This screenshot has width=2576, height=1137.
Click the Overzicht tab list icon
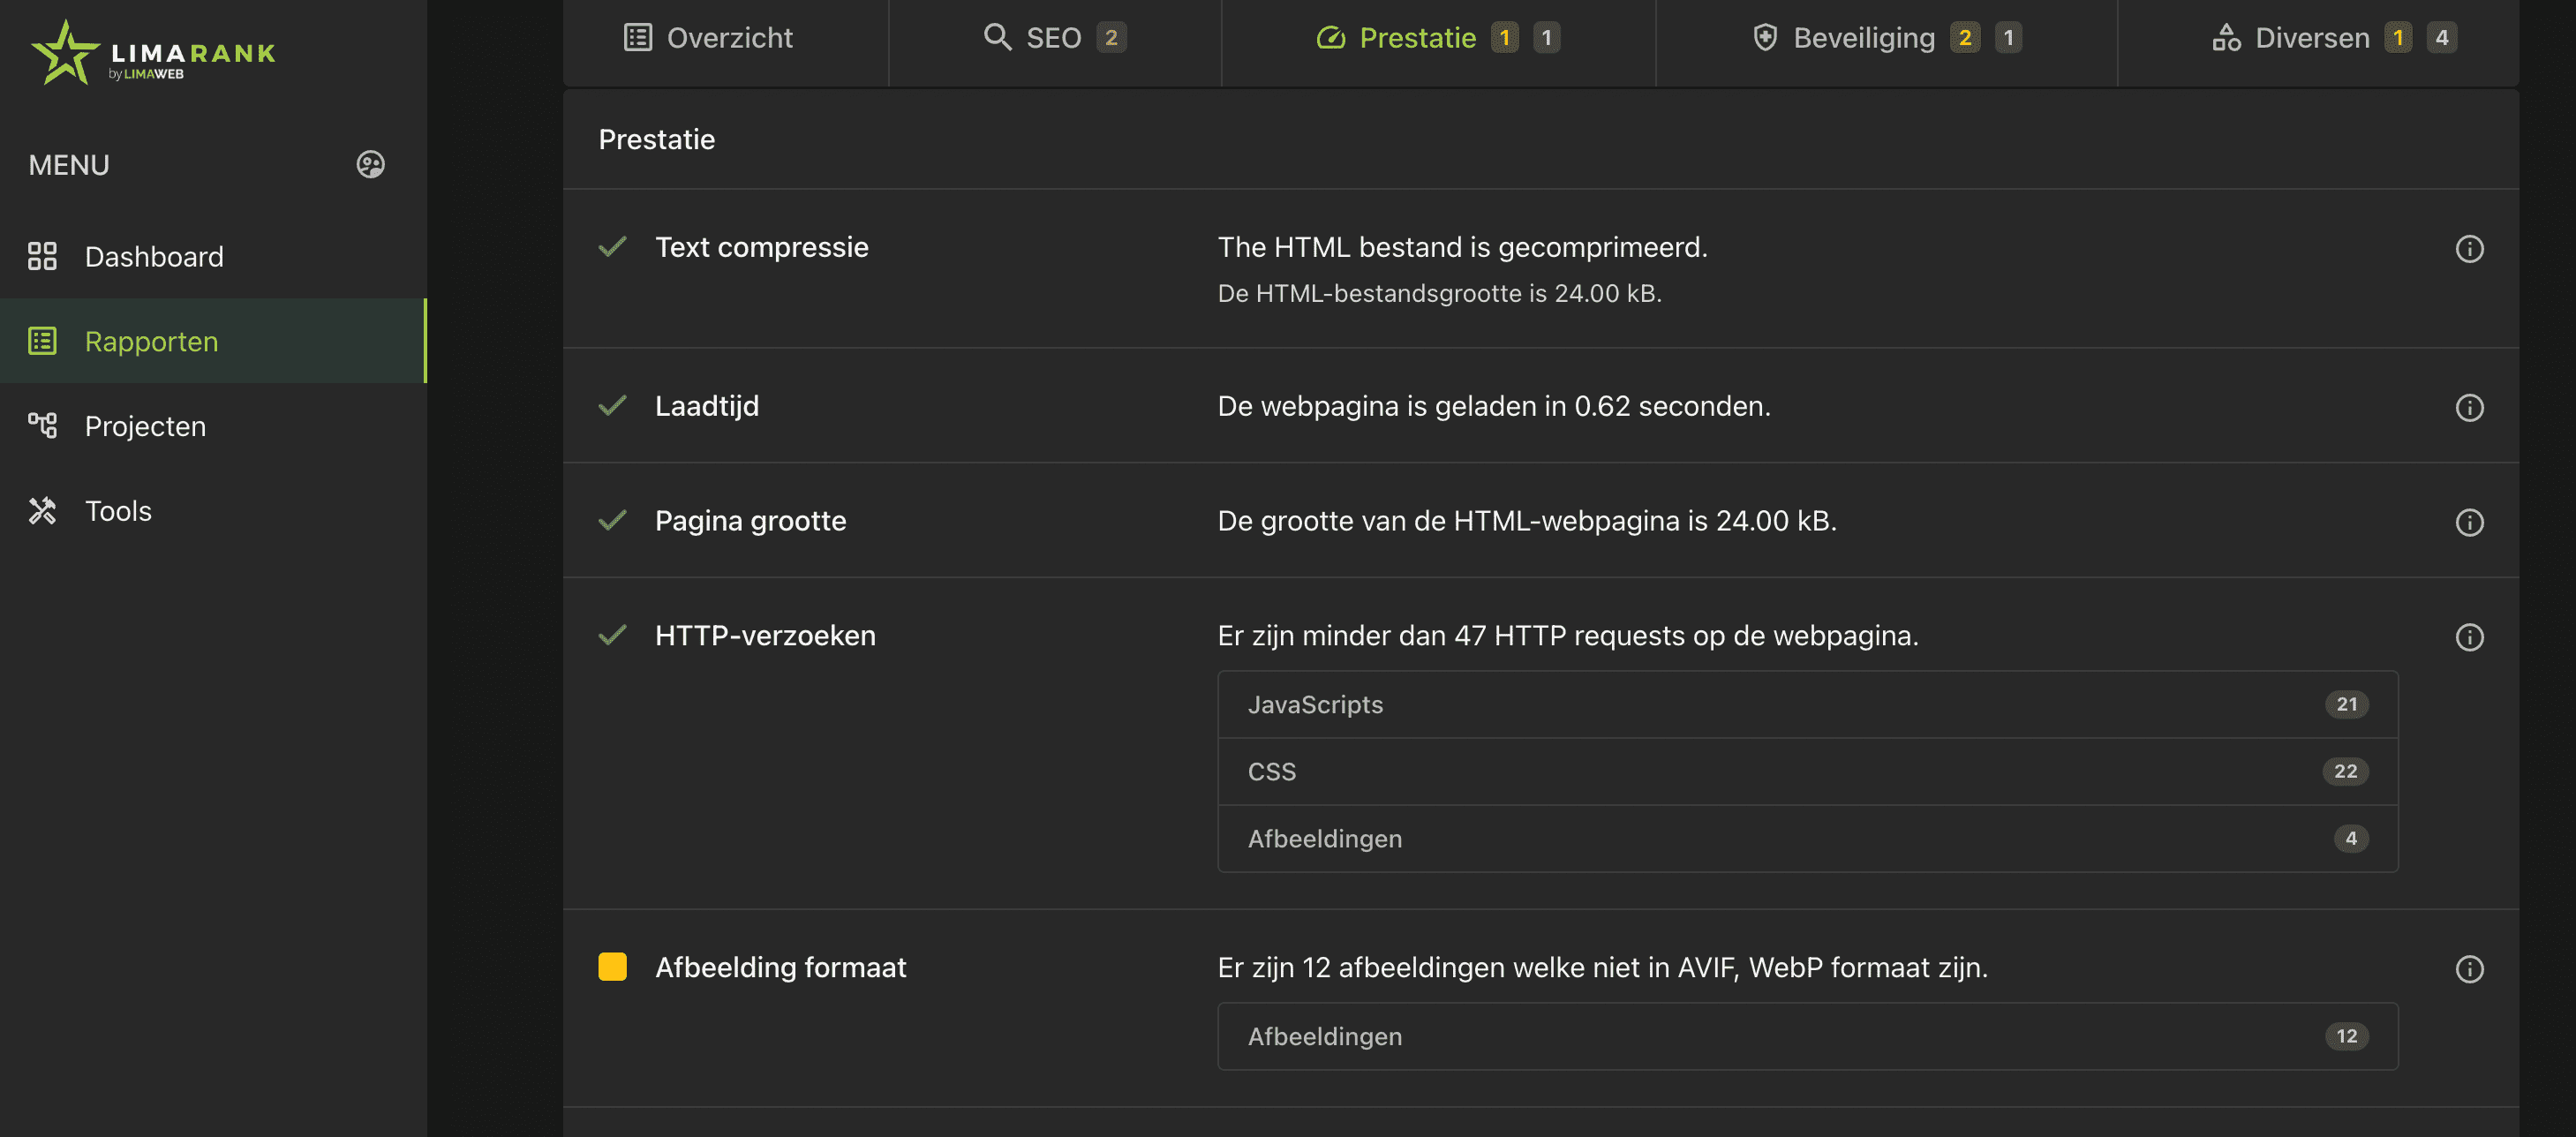click(638, 38)
